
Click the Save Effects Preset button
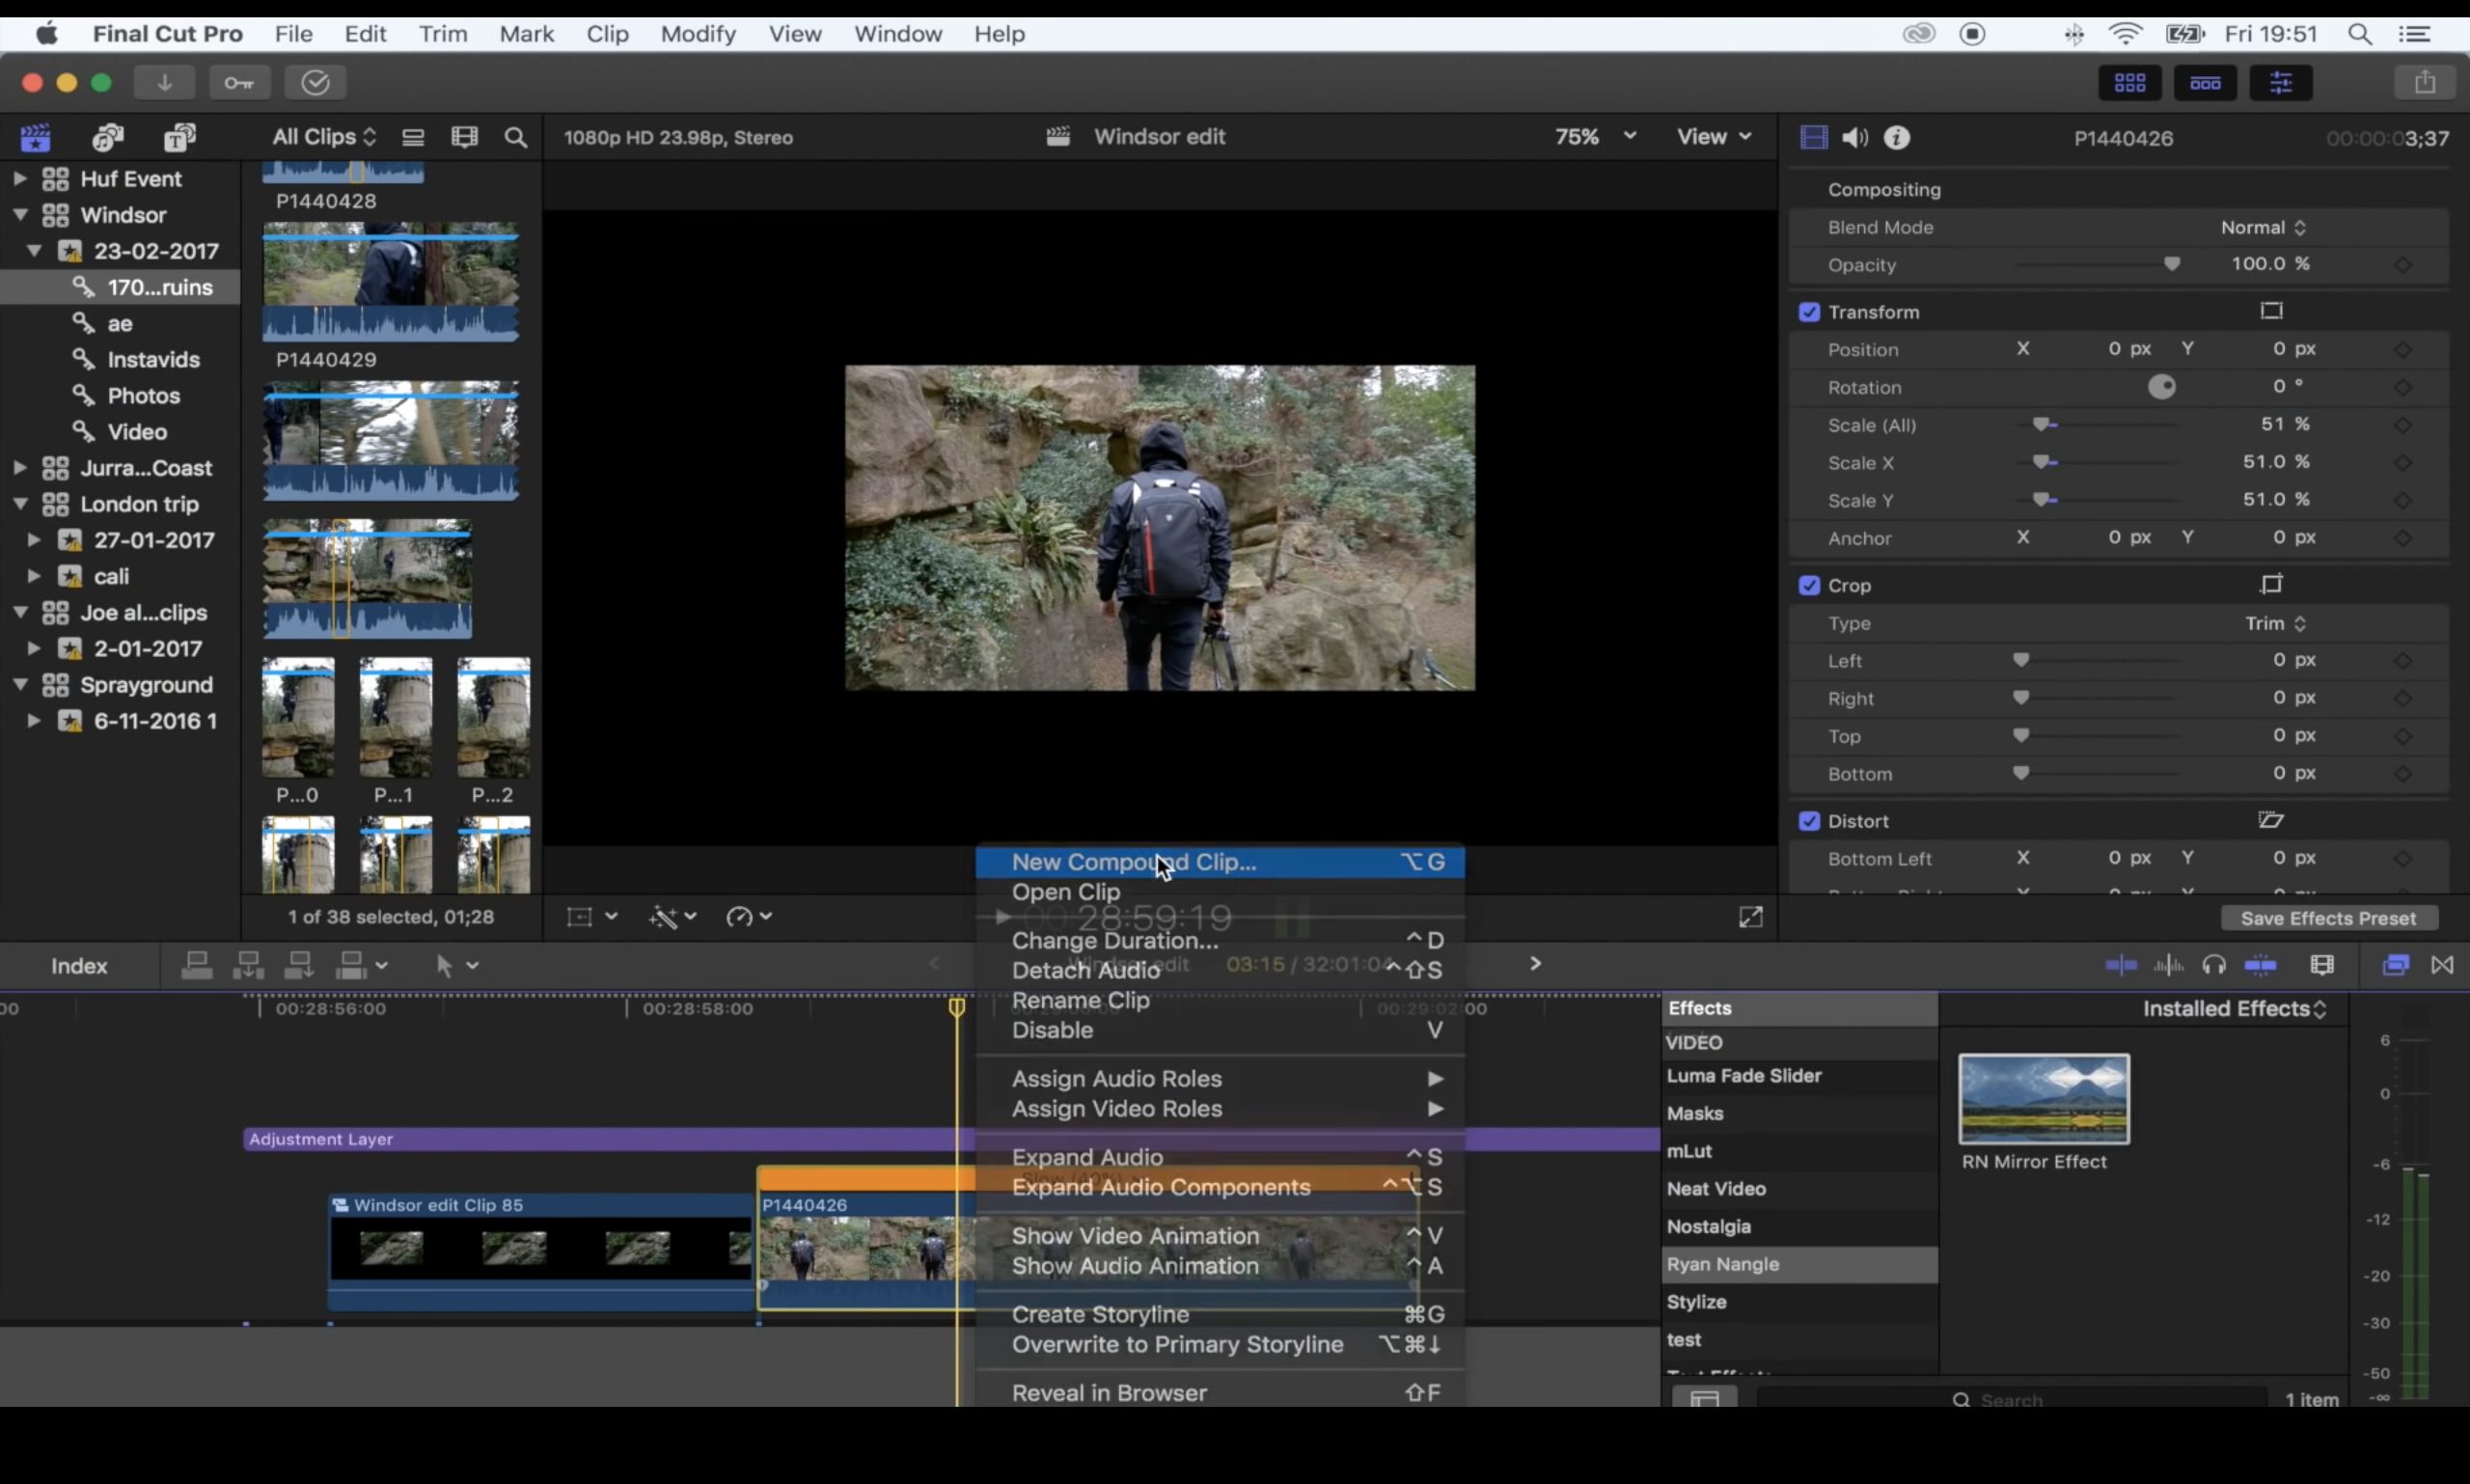tap(2328, 918)
